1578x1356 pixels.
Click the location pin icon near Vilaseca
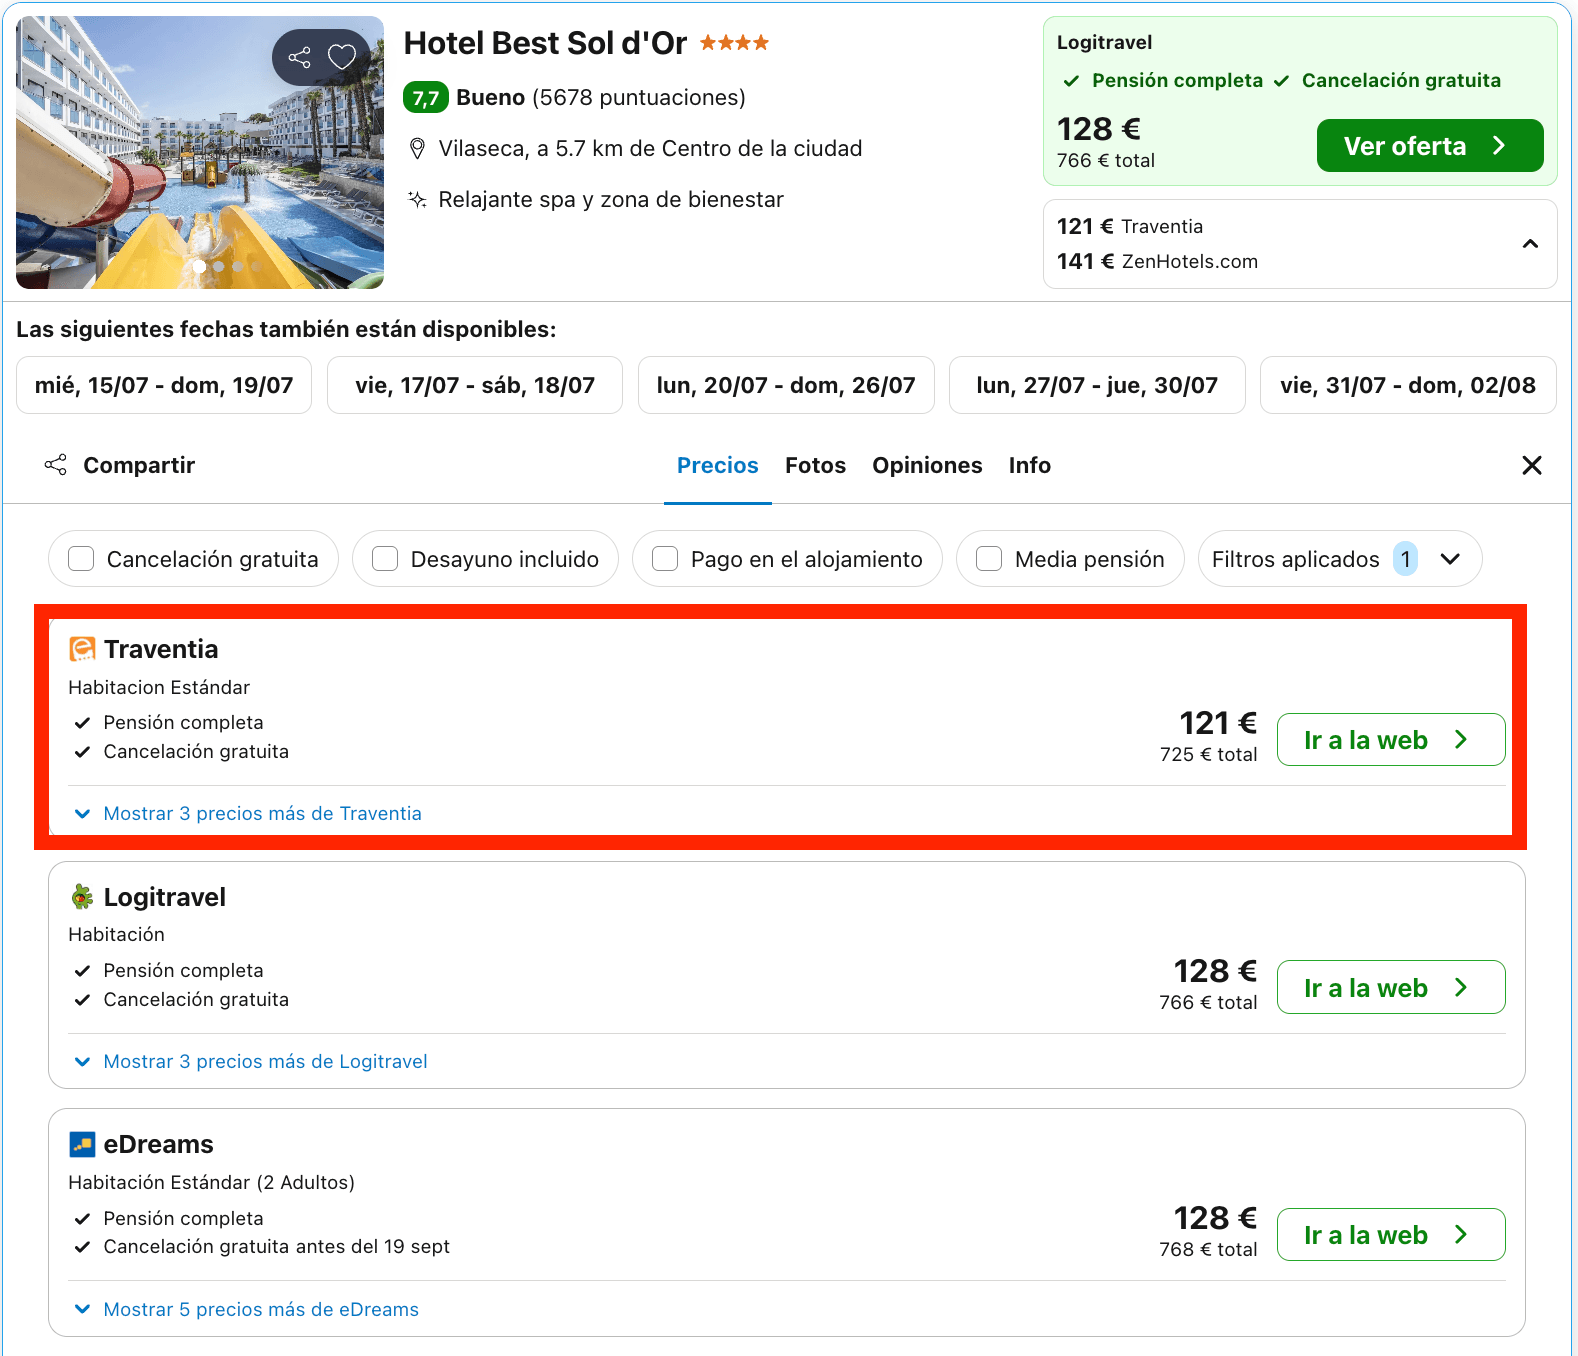(x=418, y=149)
